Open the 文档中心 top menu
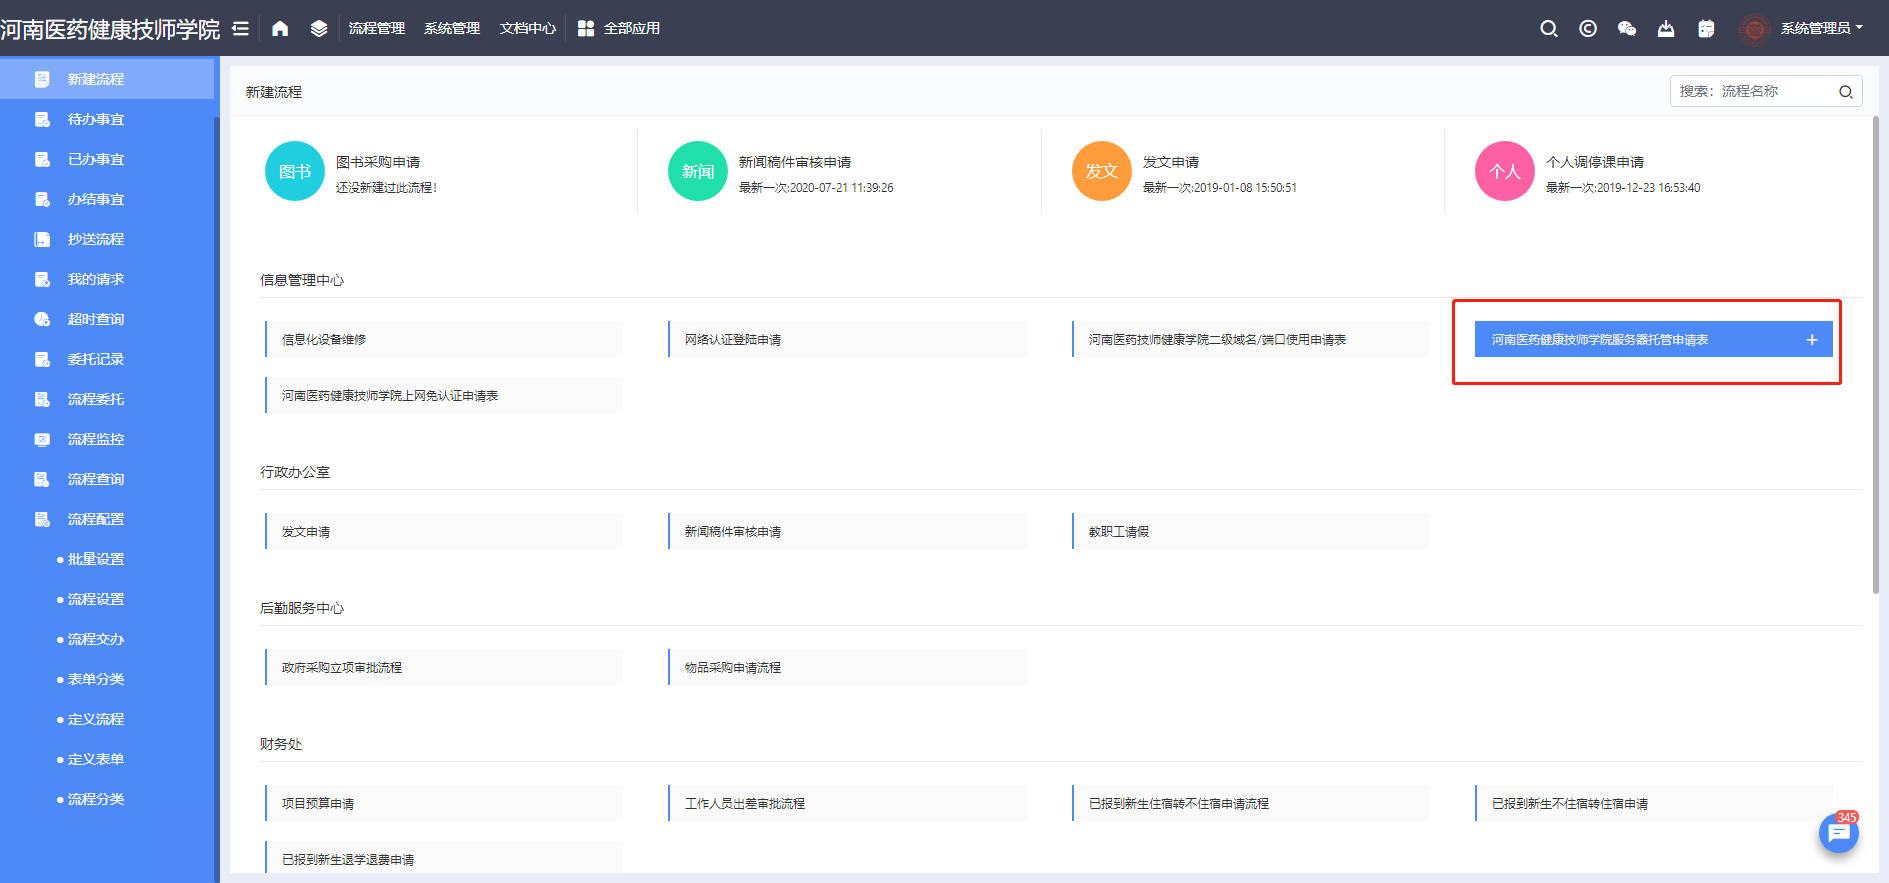Viewport: 1889px width, 883px height. [x=528, y=28]
